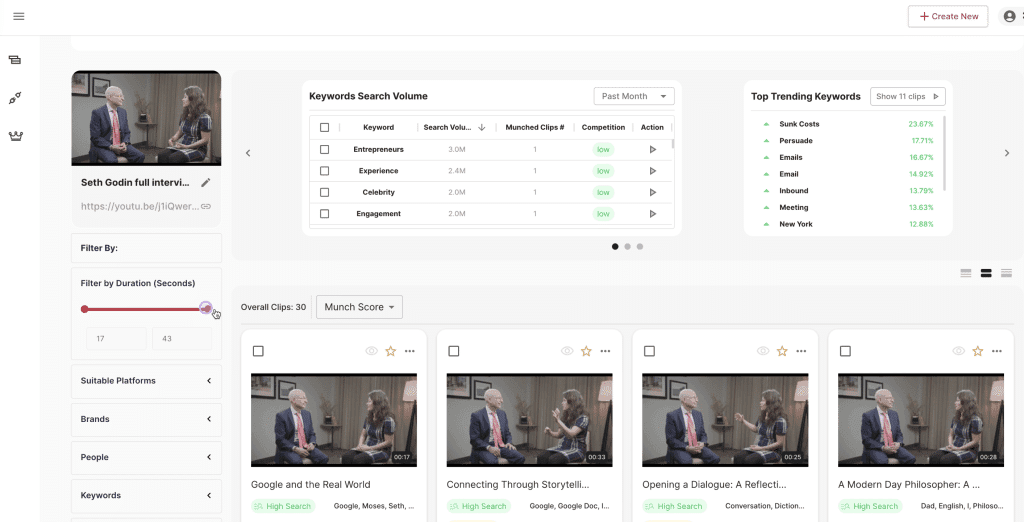
Task: Tick the select-all keywords header checkbox
Action: (x=325, y=127)
